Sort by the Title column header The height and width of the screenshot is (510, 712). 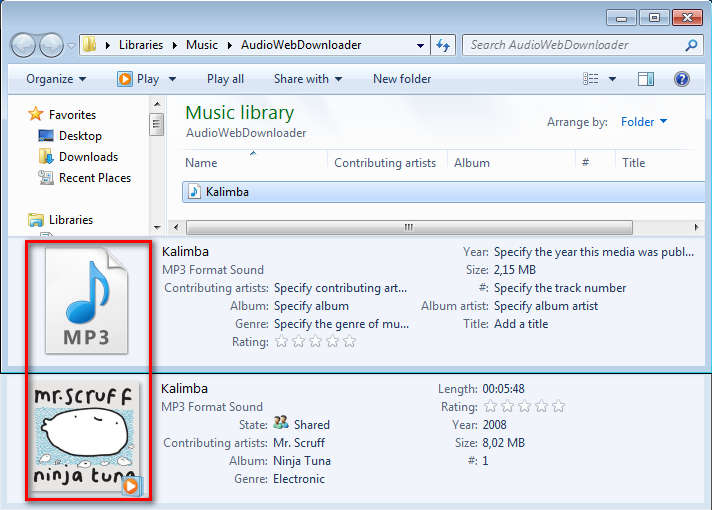(x=633, y=163)
